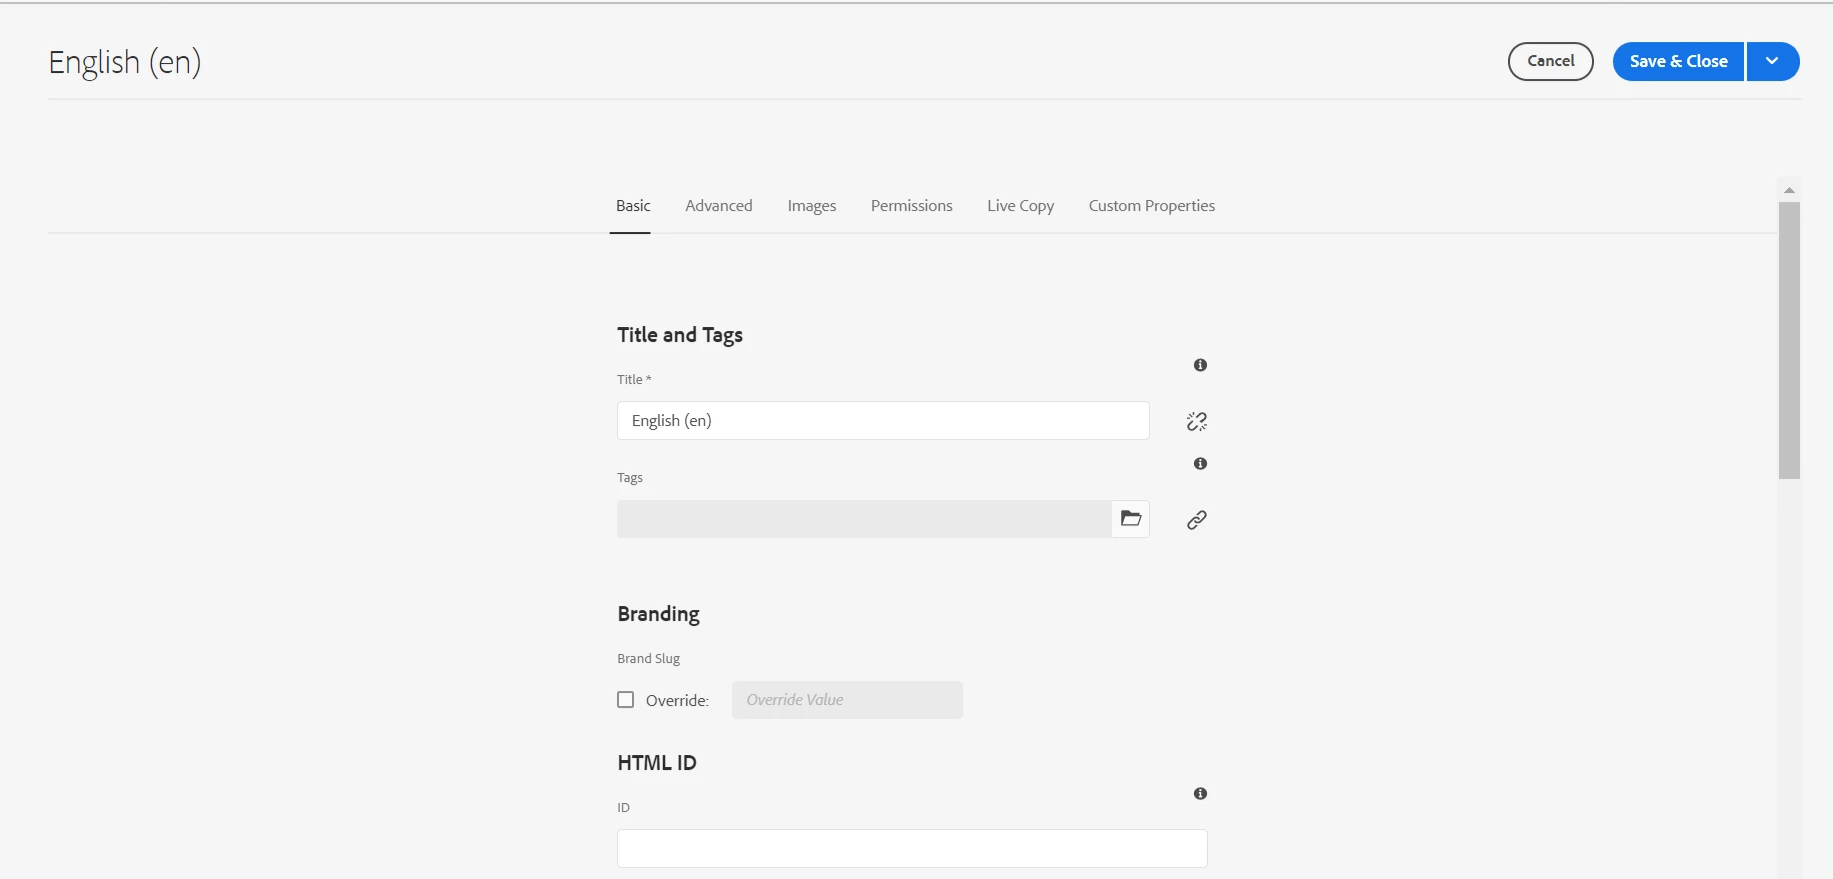Cancel editing page properties
The image size is (1833, 879).
tap(1551, 61)
